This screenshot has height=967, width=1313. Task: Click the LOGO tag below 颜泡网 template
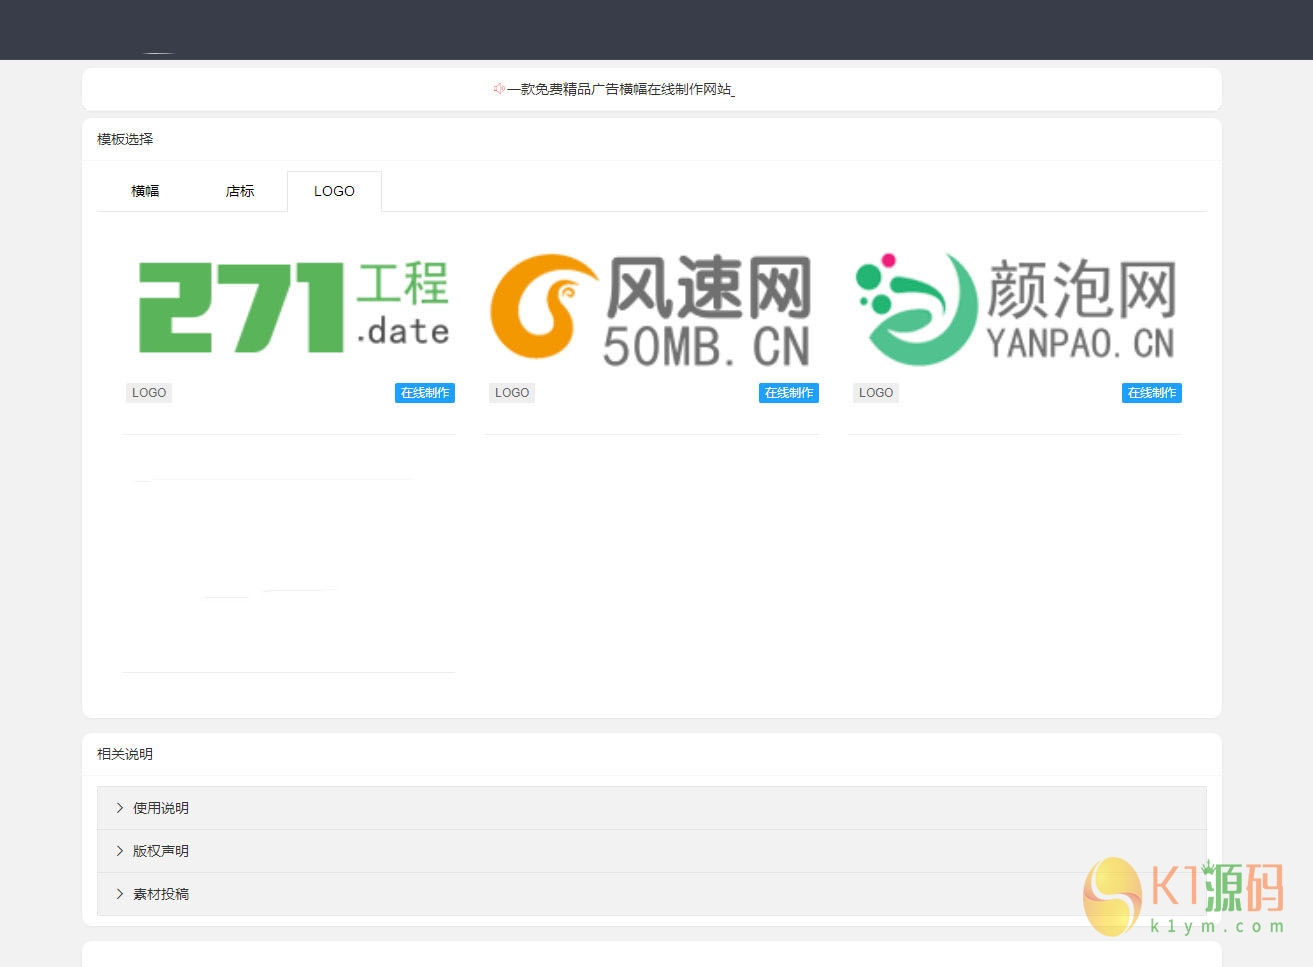[876, 393]
